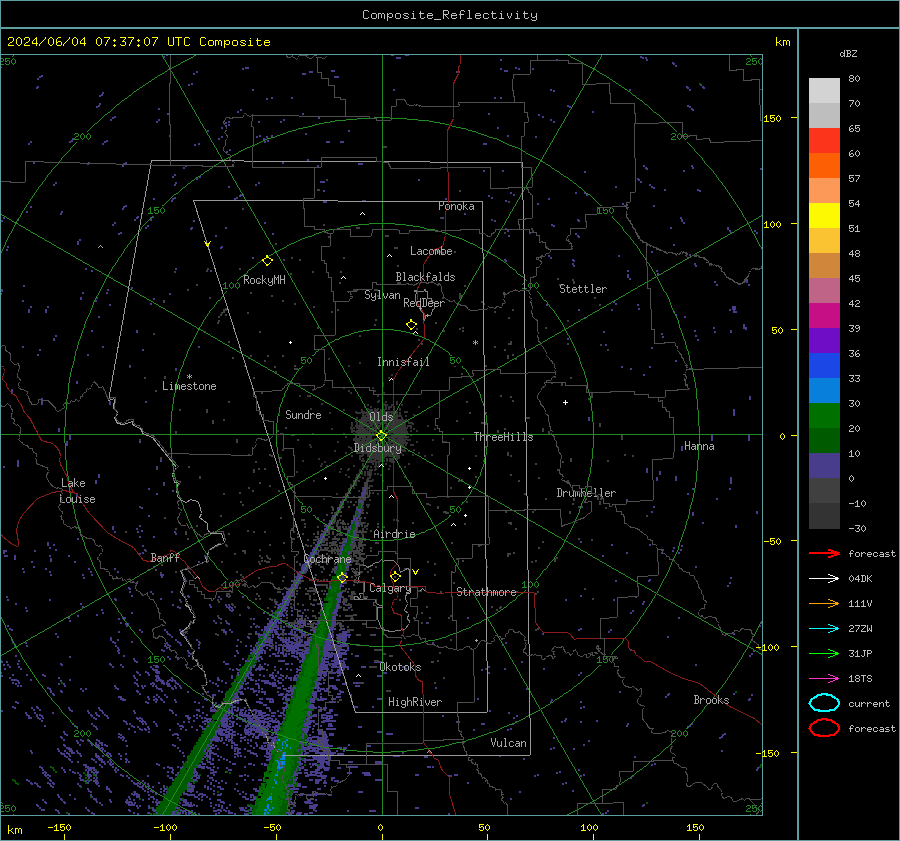The width and height of the screenshot is (900, 841).
Task: Click the Stettler town label
Action: pyautogui.click(x=583, y=289)
